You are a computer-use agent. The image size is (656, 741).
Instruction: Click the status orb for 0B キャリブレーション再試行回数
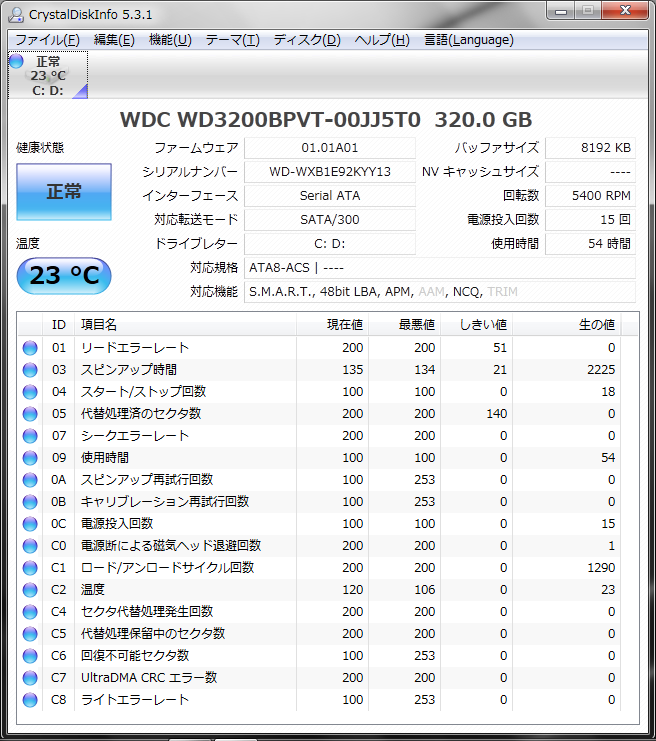30,502
